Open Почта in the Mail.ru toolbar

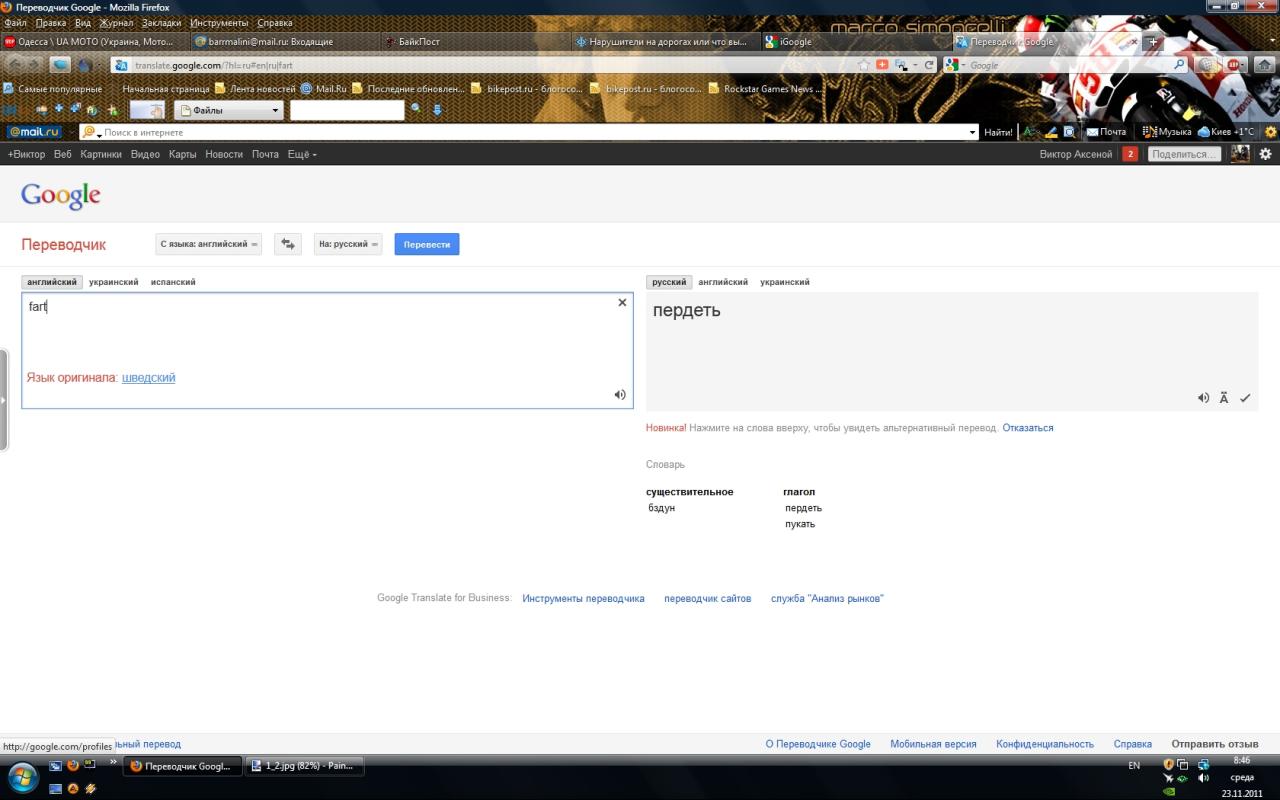(1106, 132)
